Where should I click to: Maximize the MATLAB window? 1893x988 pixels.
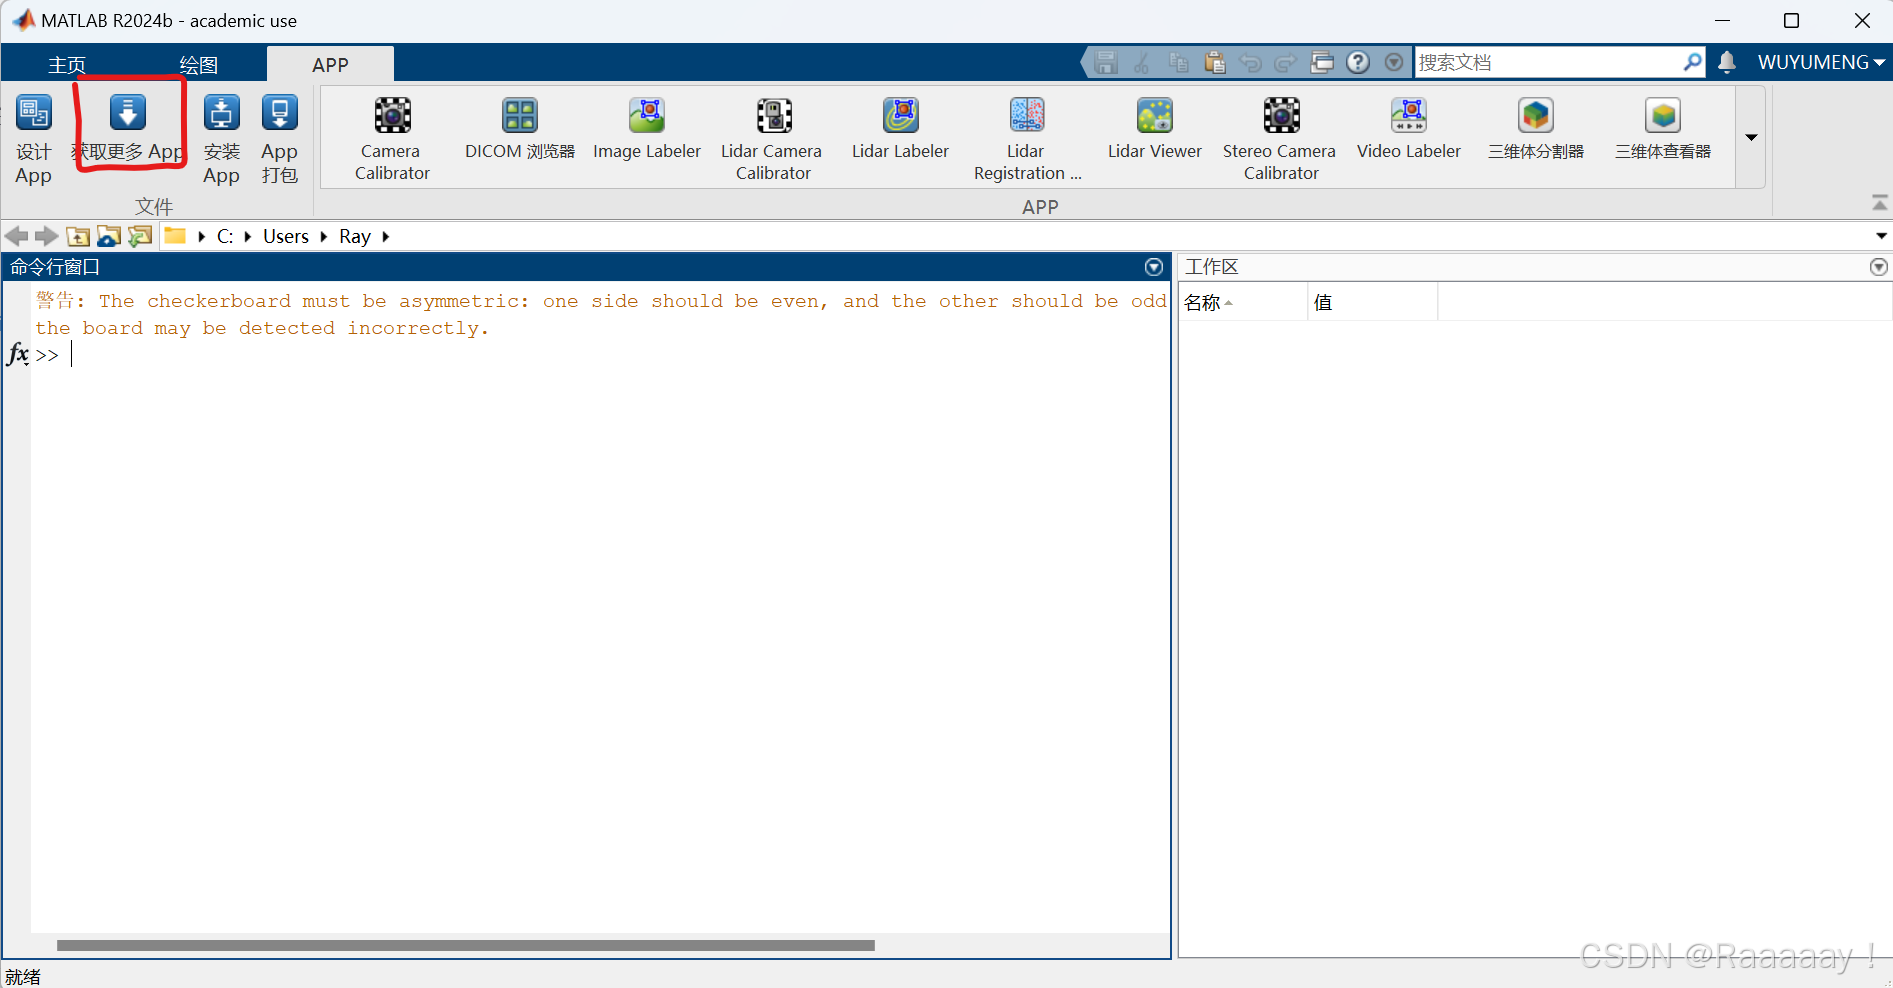click(1792, 21)
